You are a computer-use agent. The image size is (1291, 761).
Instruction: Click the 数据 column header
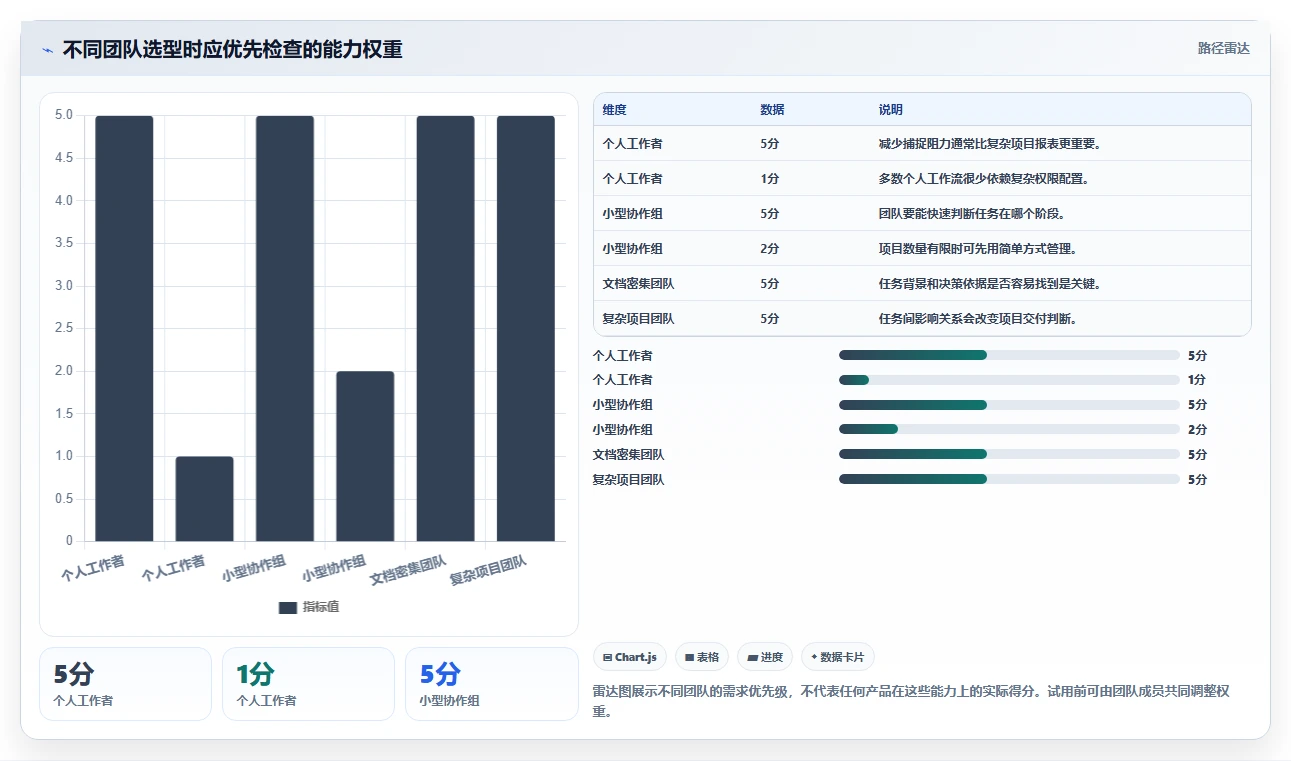(772, 110)
